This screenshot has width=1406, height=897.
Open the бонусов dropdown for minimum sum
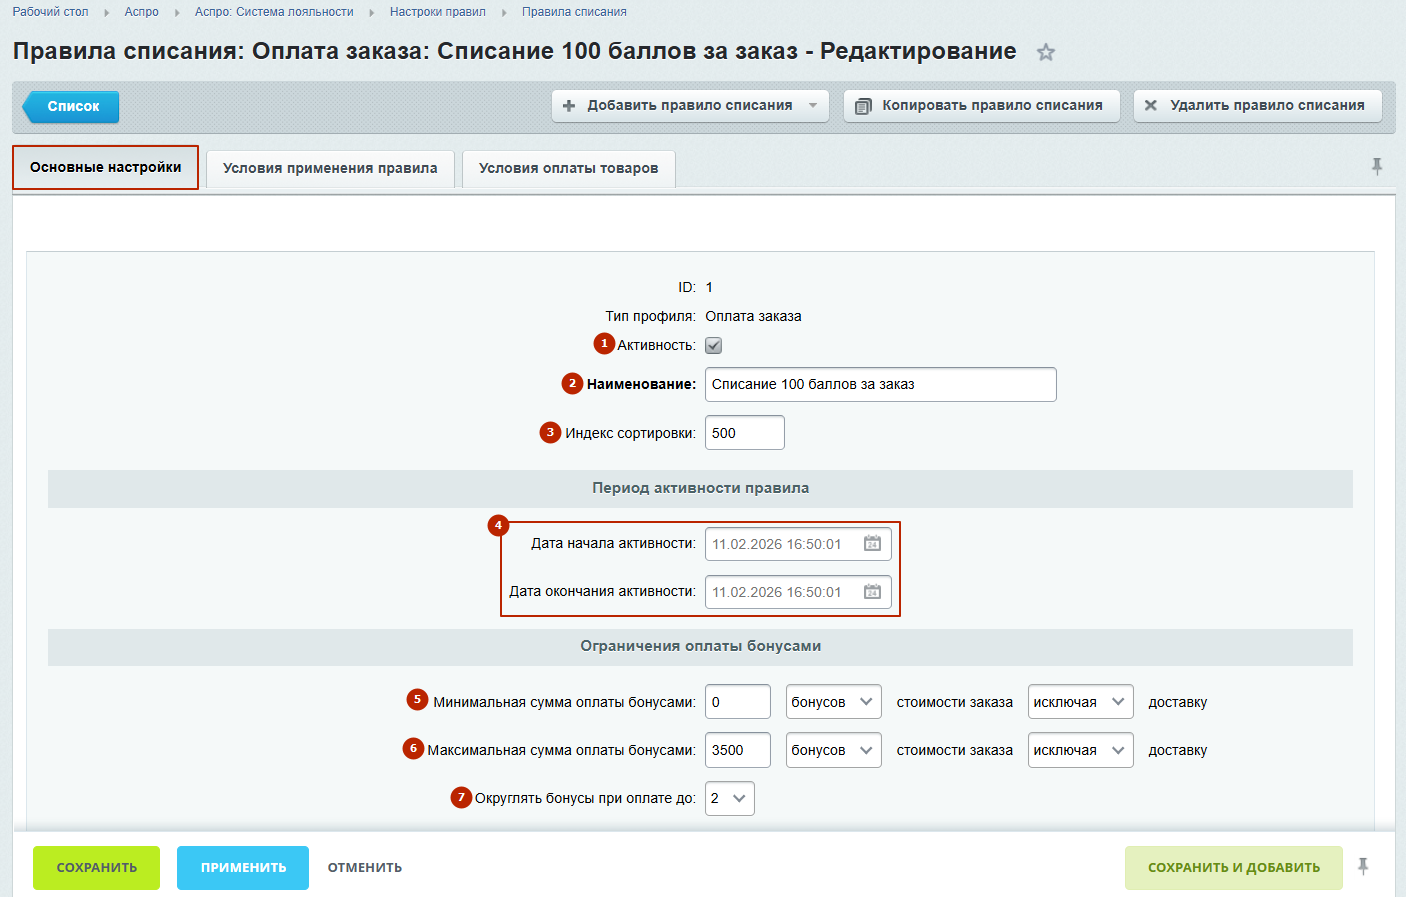tap(833, 702)
